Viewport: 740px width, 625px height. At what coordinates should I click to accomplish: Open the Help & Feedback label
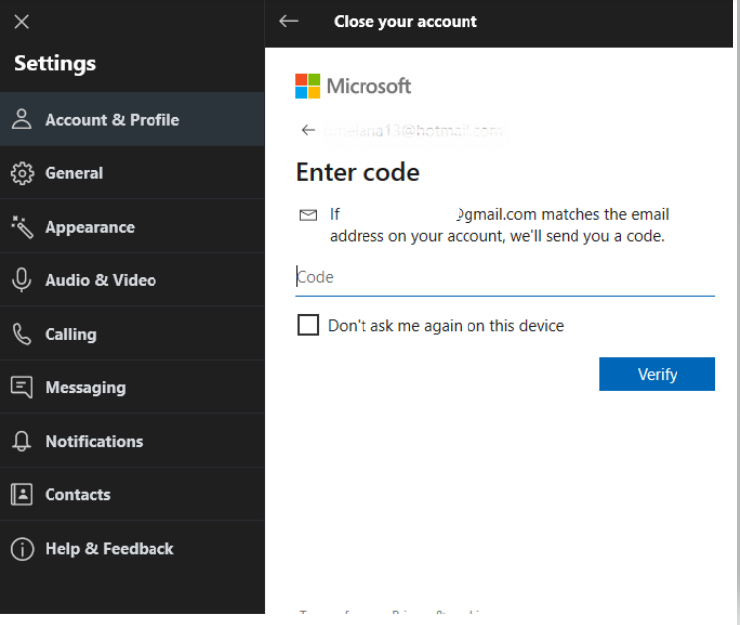coord(109,549)
